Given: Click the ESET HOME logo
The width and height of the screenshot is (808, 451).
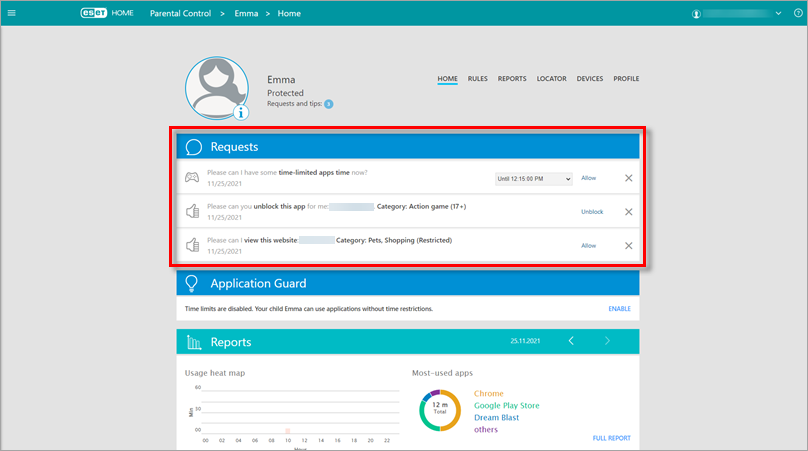Looking at the screenshot, I should [106, 14].
